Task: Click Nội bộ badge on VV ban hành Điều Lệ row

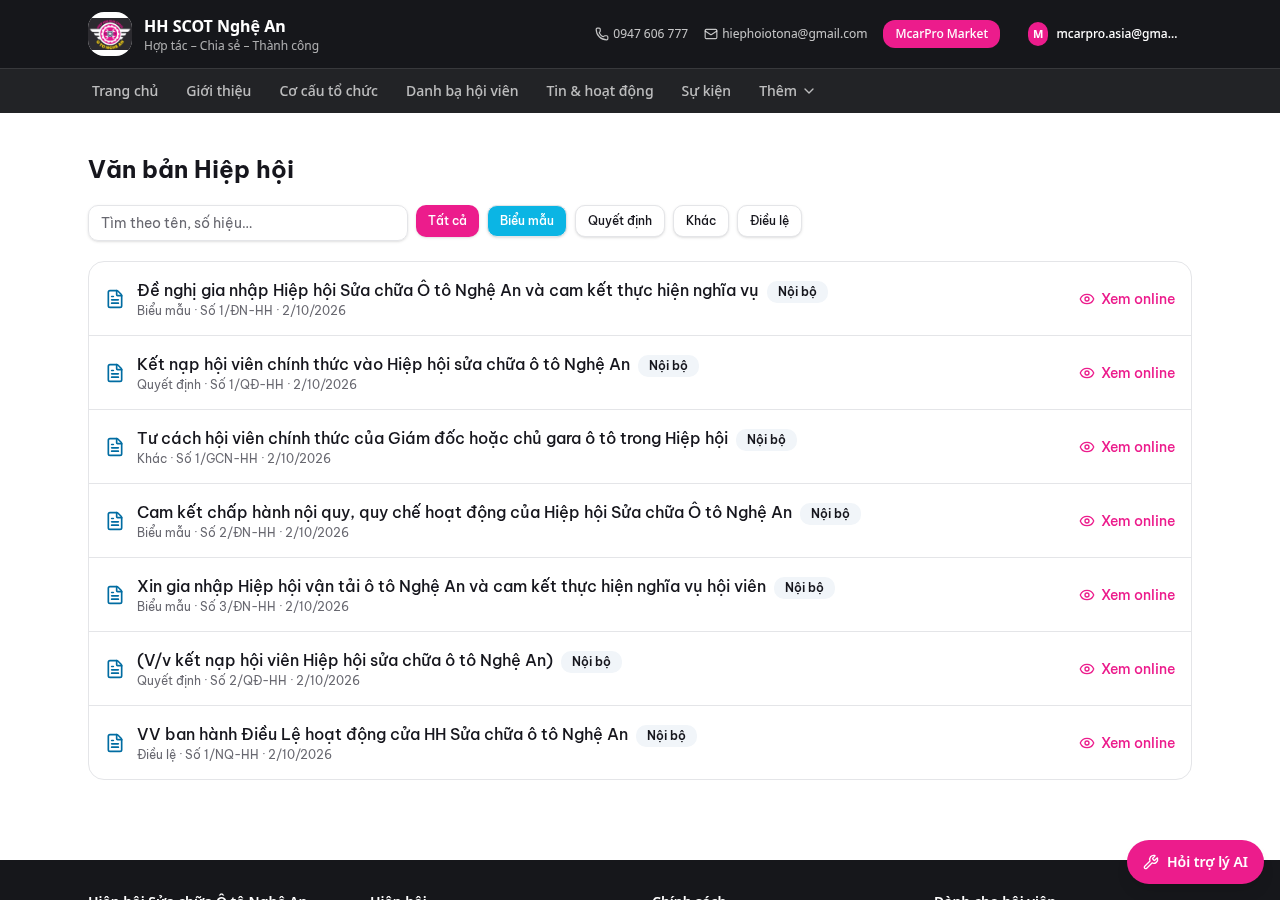Action: point(666,736)
